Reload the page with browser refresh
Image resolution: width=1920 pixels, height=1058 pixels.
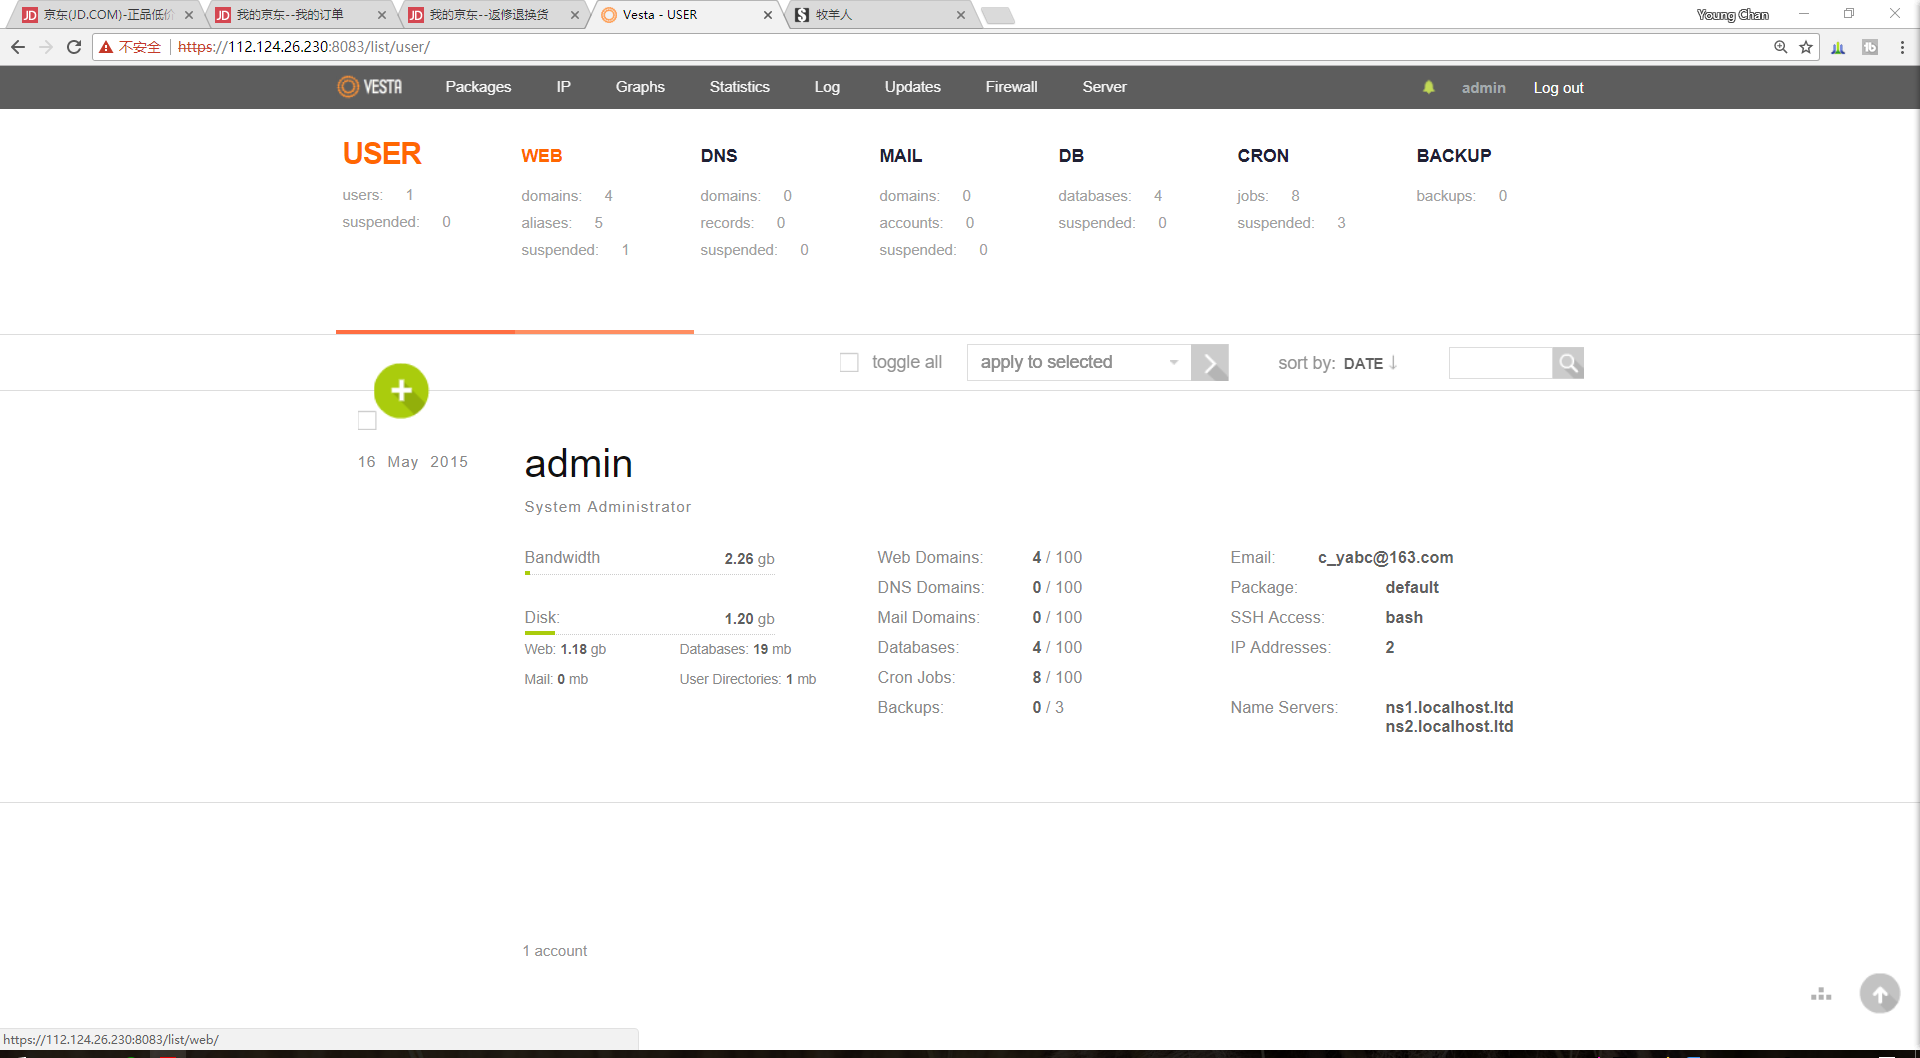point(74,47)
